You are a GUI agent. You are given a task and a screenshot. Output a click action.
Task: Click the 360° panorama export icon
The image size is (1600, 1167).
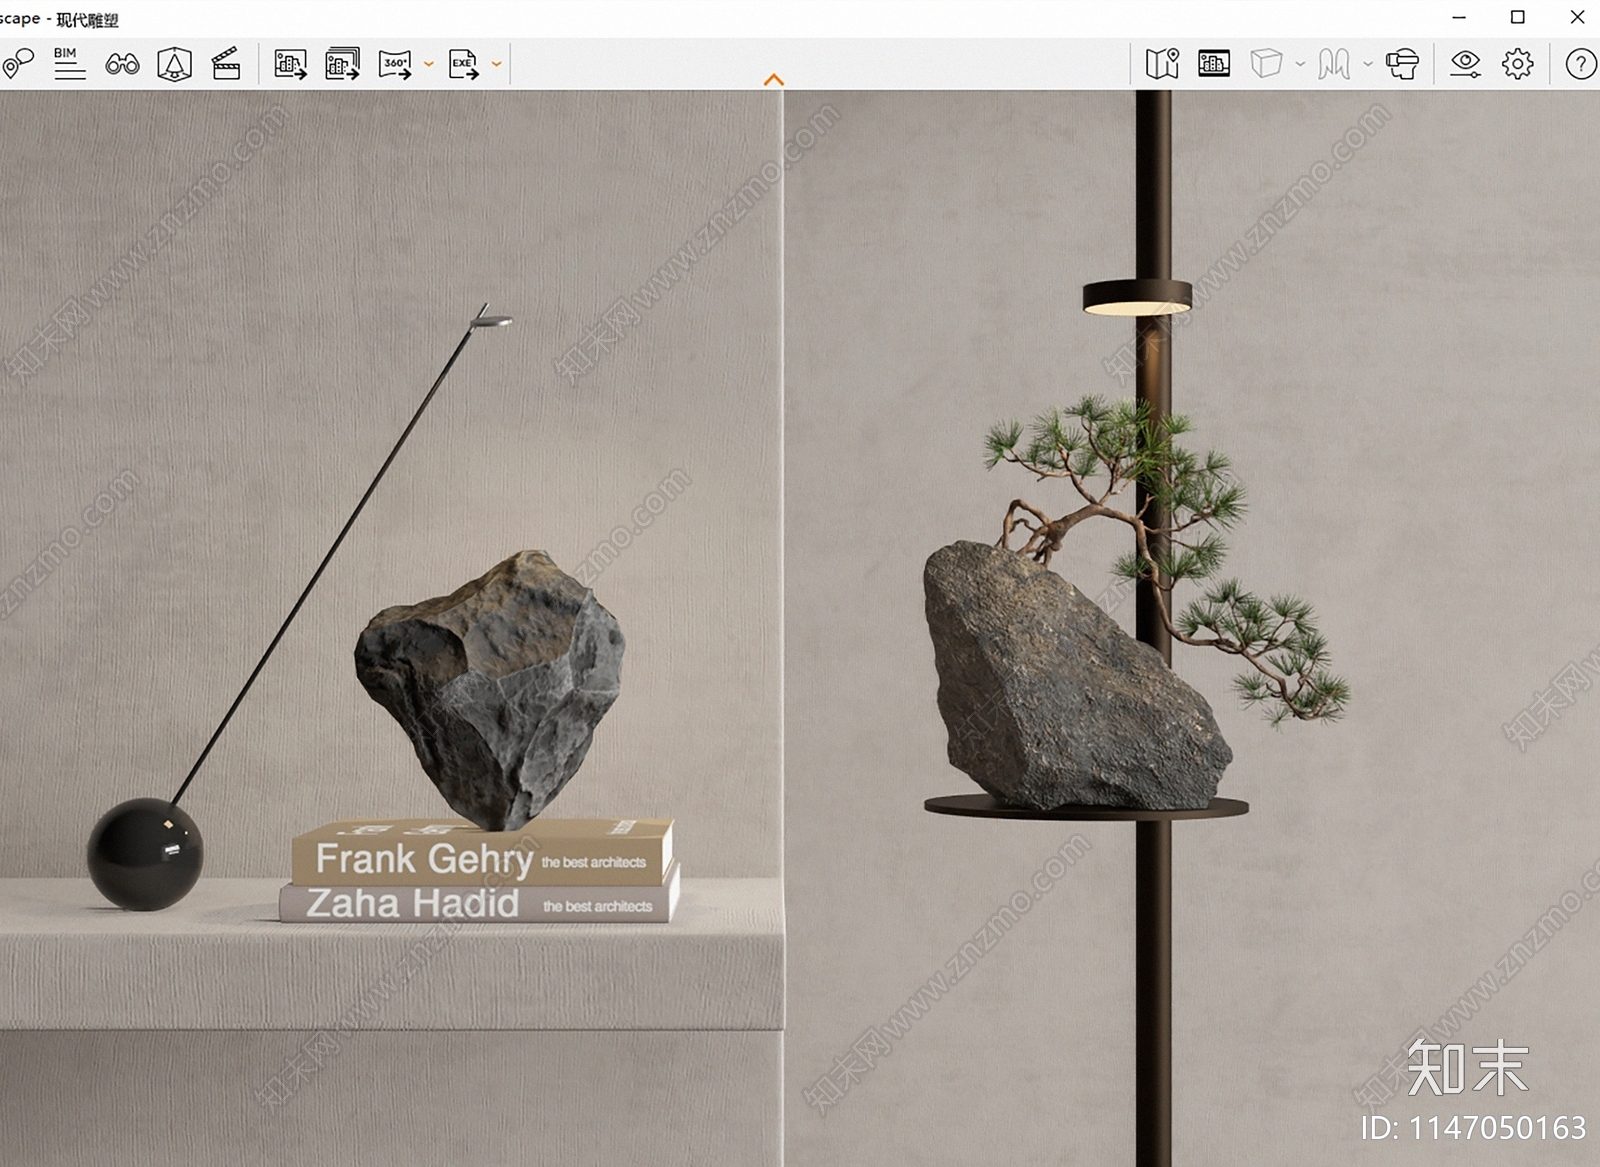pyautogui.click(x=395, y=64)
